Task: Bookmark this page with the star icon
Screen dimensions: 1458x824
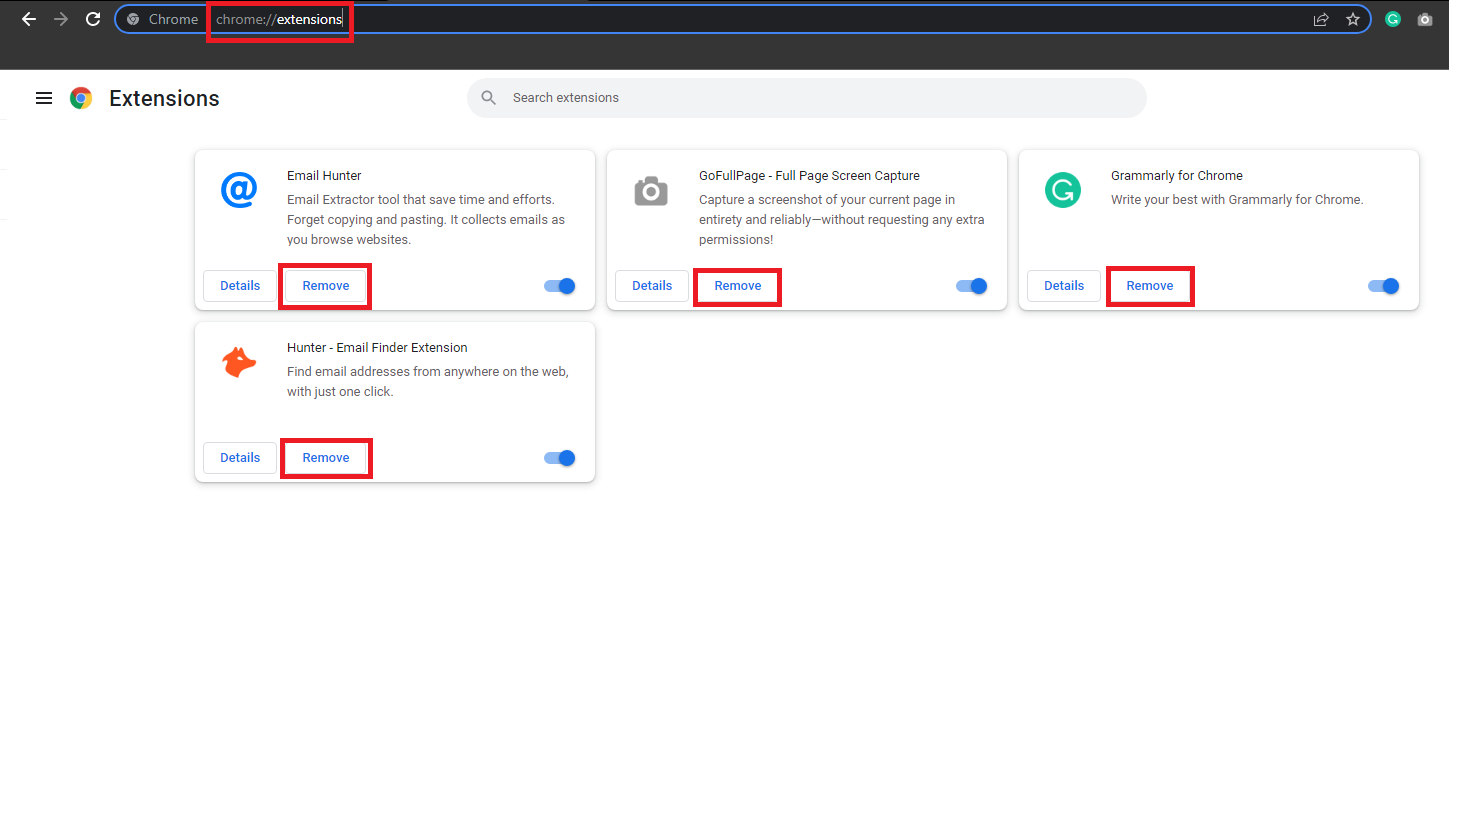Action: point(1353,19)
